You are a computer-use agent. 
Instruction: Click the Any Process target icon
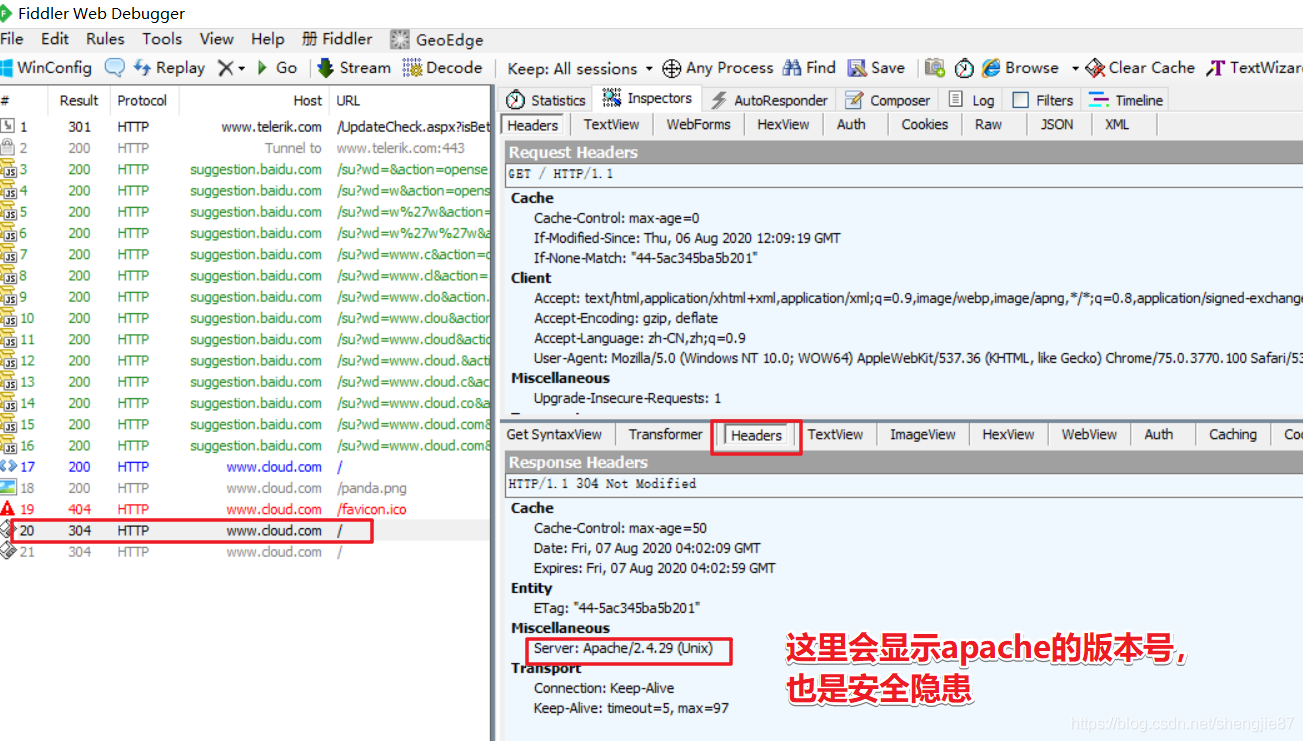(672, 68)
